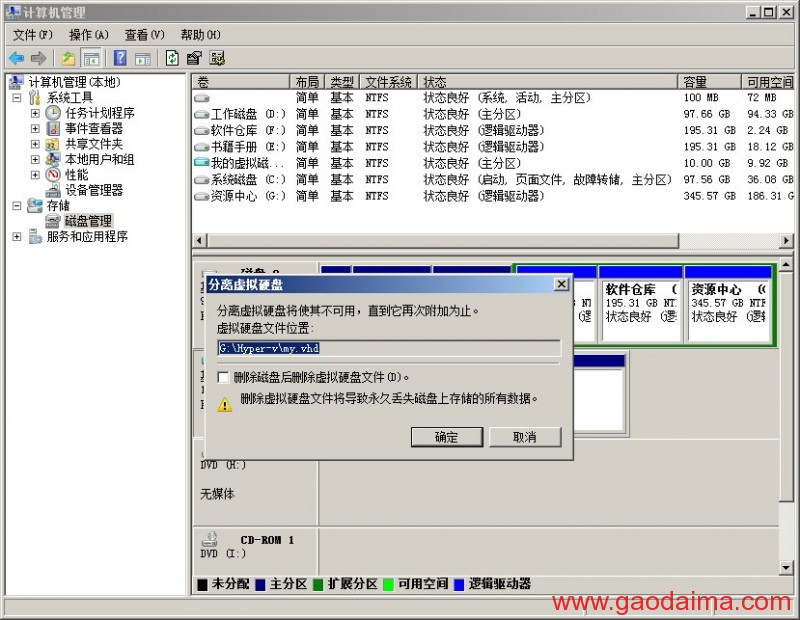Select the 事件查看器 icon in tree

53,128
